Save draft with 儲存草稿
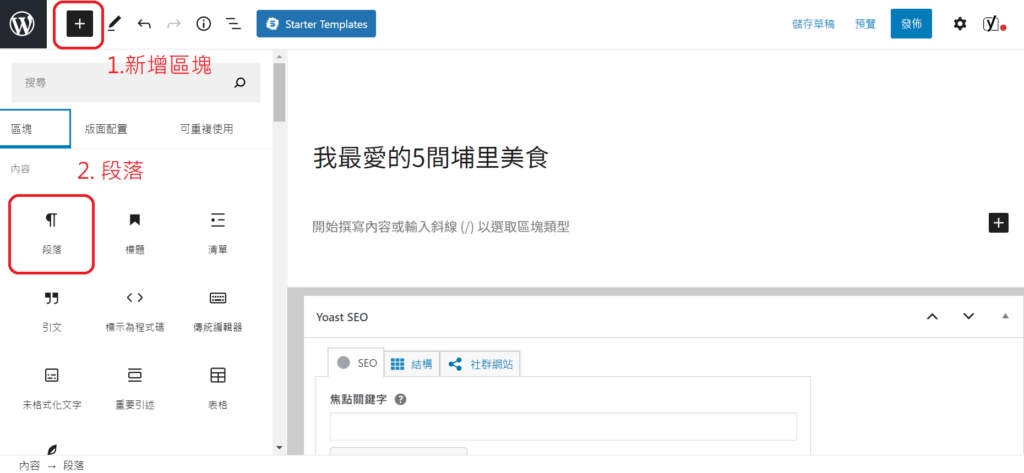 point(813,24)
